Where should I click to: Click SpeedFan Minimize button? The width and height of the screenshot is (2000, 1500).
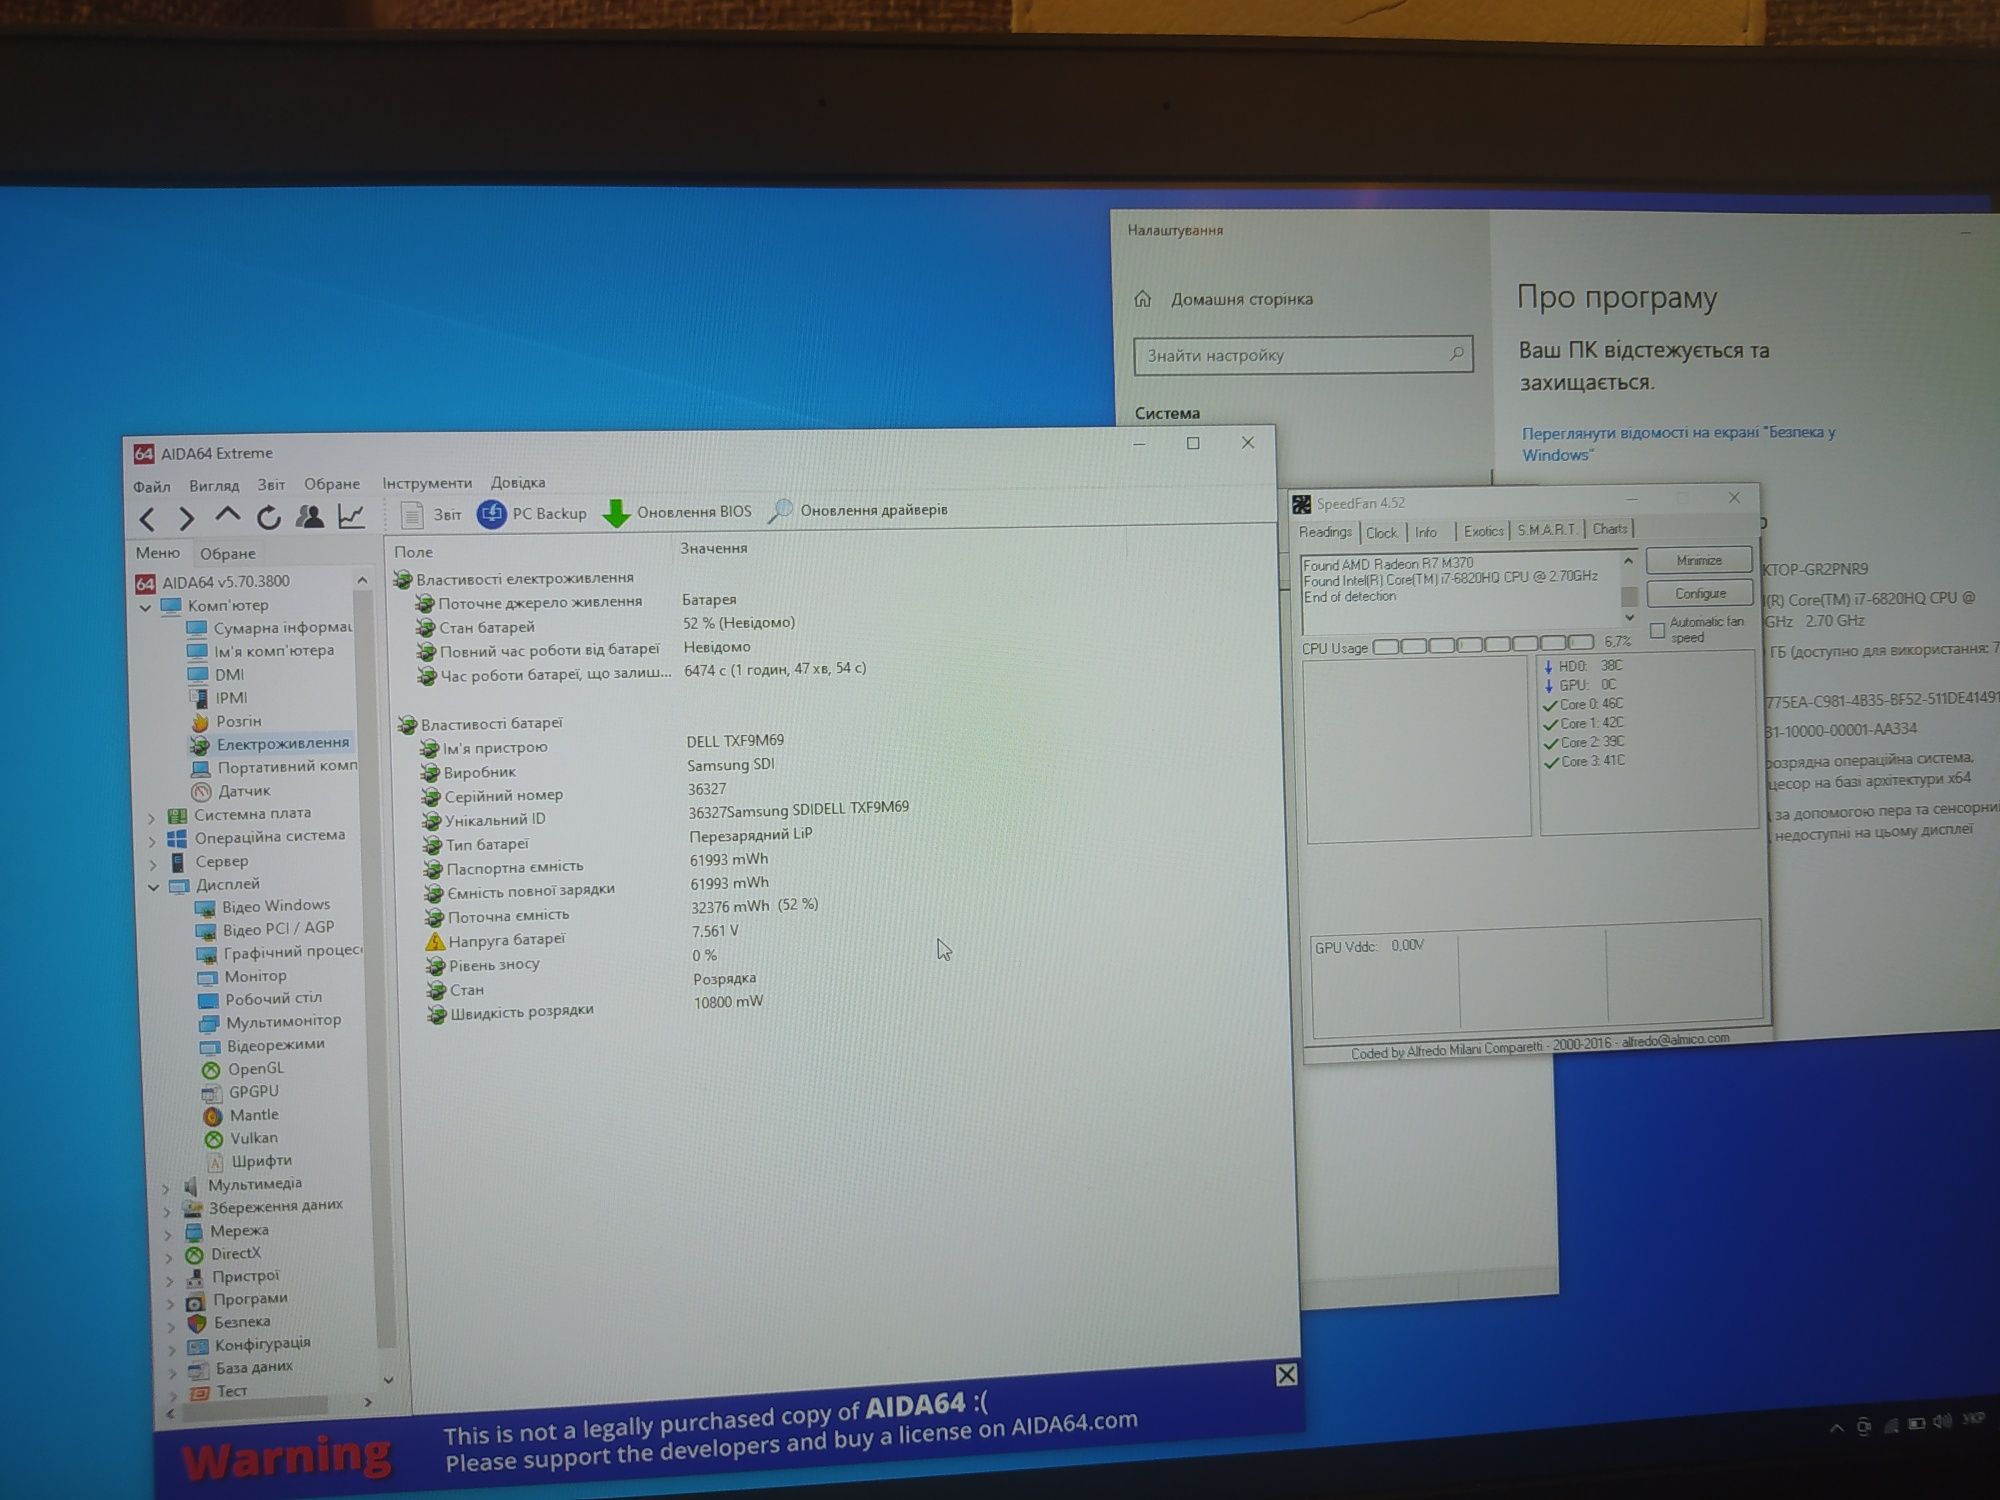1698,560
